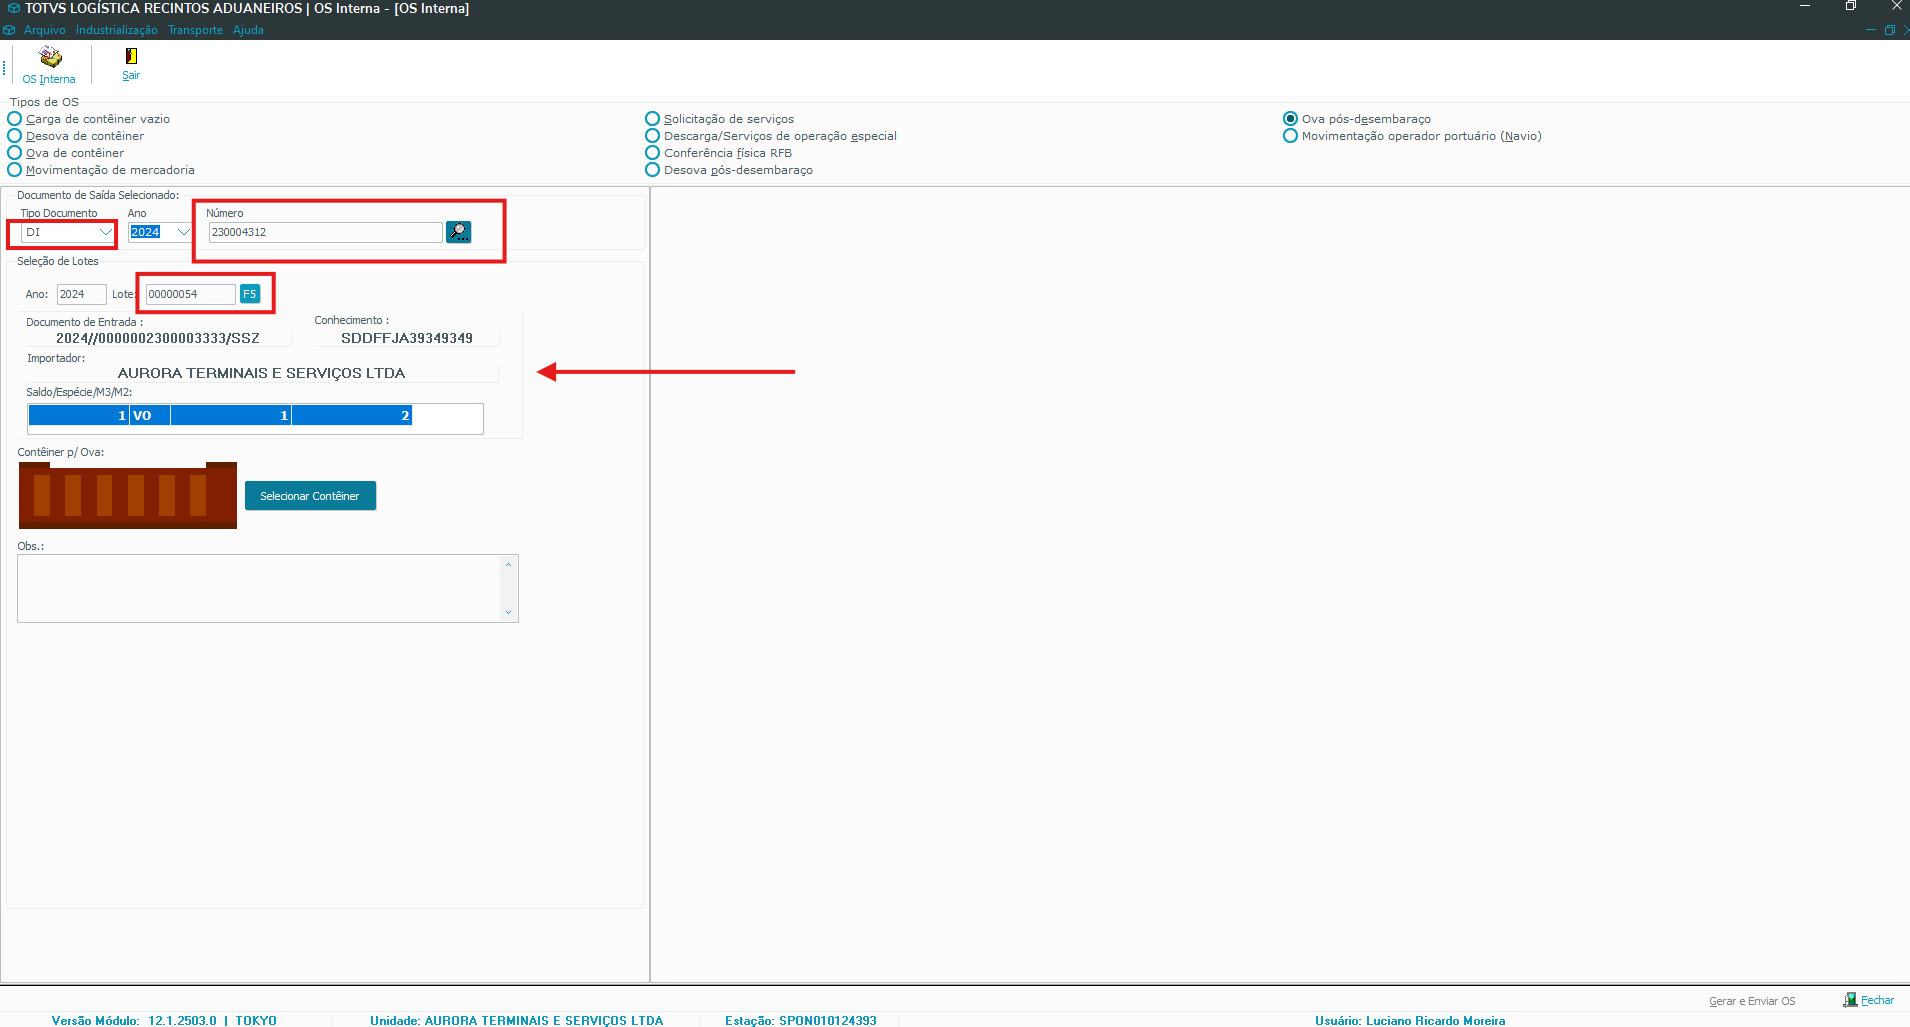Click status bar Usuário Luciano Ricardo Moreira
This screenshot has height=1027, width=1910.
(x=1410, y=1020)
